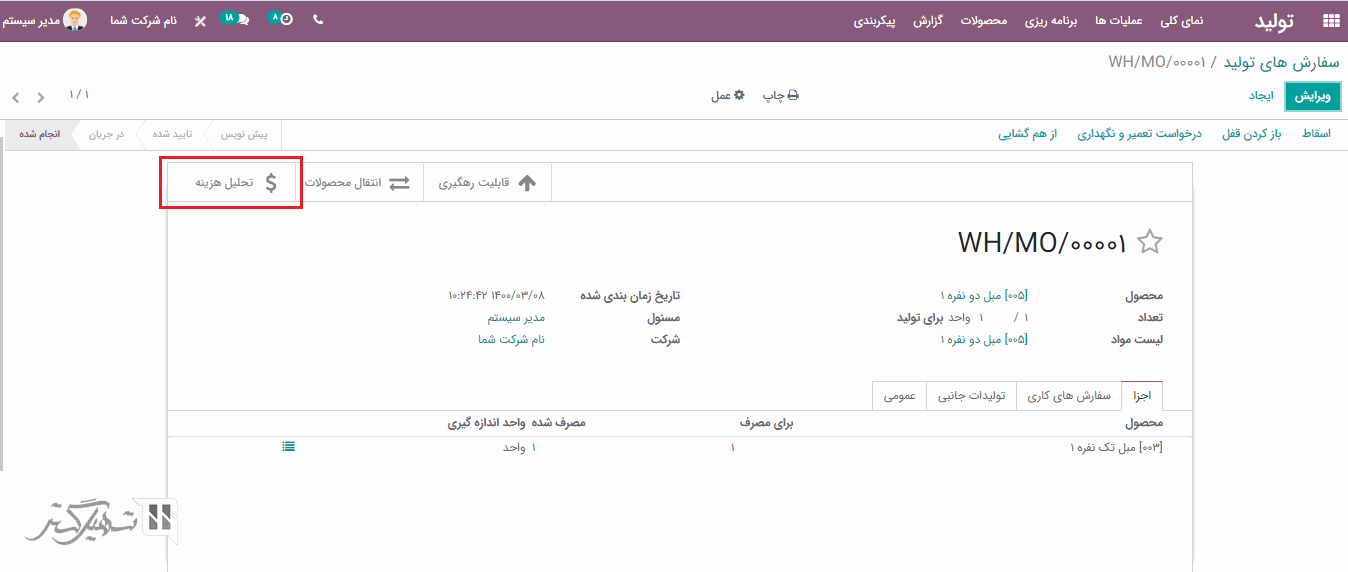Click the phone icon in the navbar
The height and width of the screenshot is (572, 1348).
(x=318, y=19)
